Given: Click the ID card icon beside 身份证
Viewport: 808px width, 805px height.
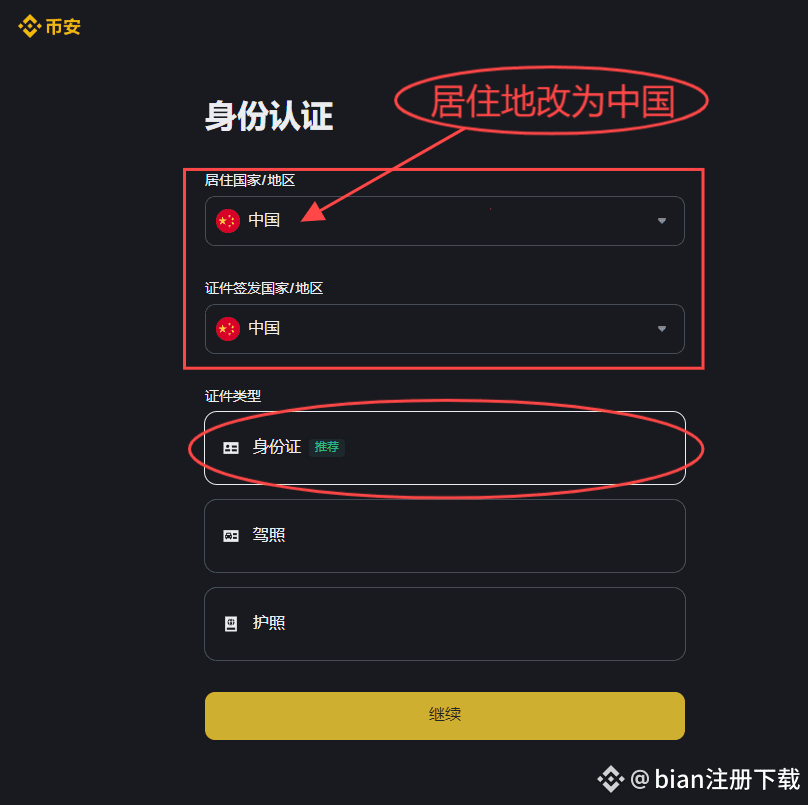Looking at the screenshot, I should click(x=231, y=448).
